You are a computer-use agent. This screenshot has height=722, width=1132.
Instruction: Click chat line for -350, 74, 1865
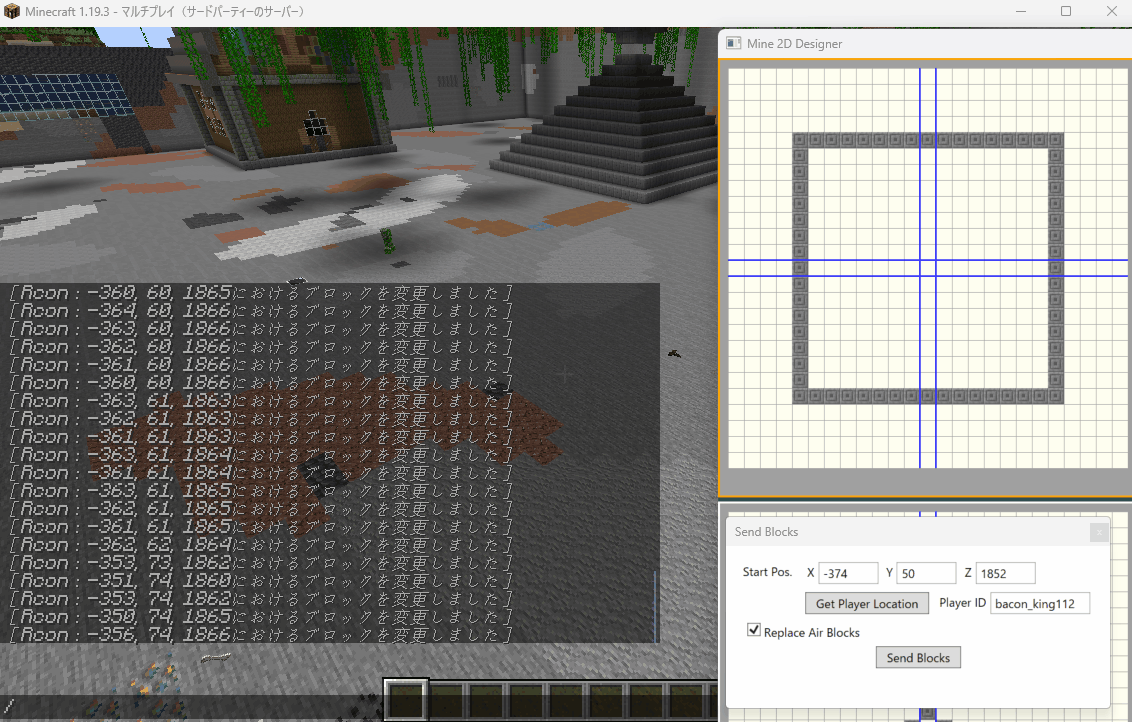pos(260,617)
